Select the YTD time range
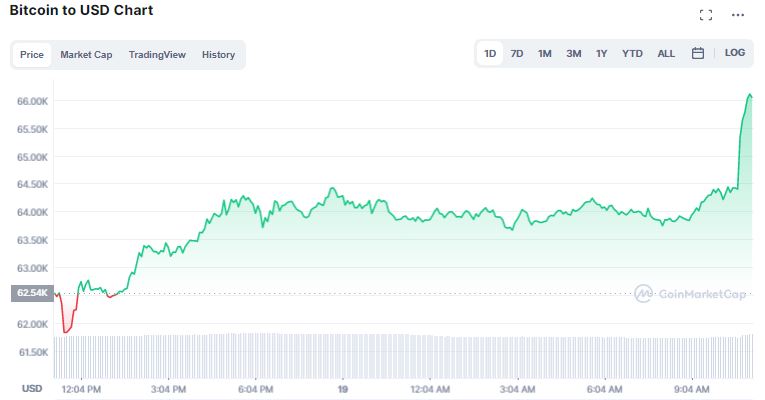Screen dimensions: 765x400 632,54
